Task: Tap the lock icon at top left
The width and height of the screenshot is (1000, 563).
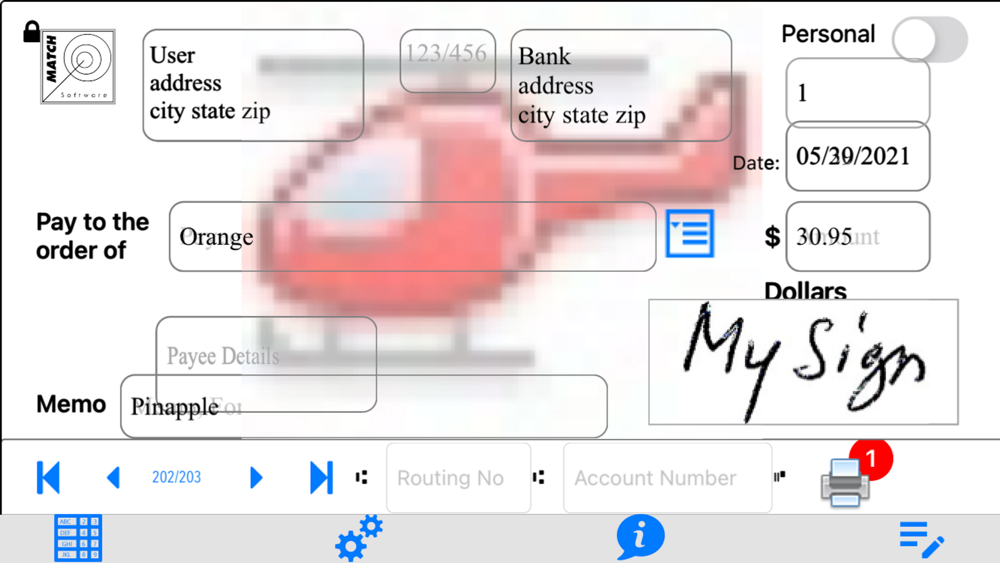Action: pos(31,31)
